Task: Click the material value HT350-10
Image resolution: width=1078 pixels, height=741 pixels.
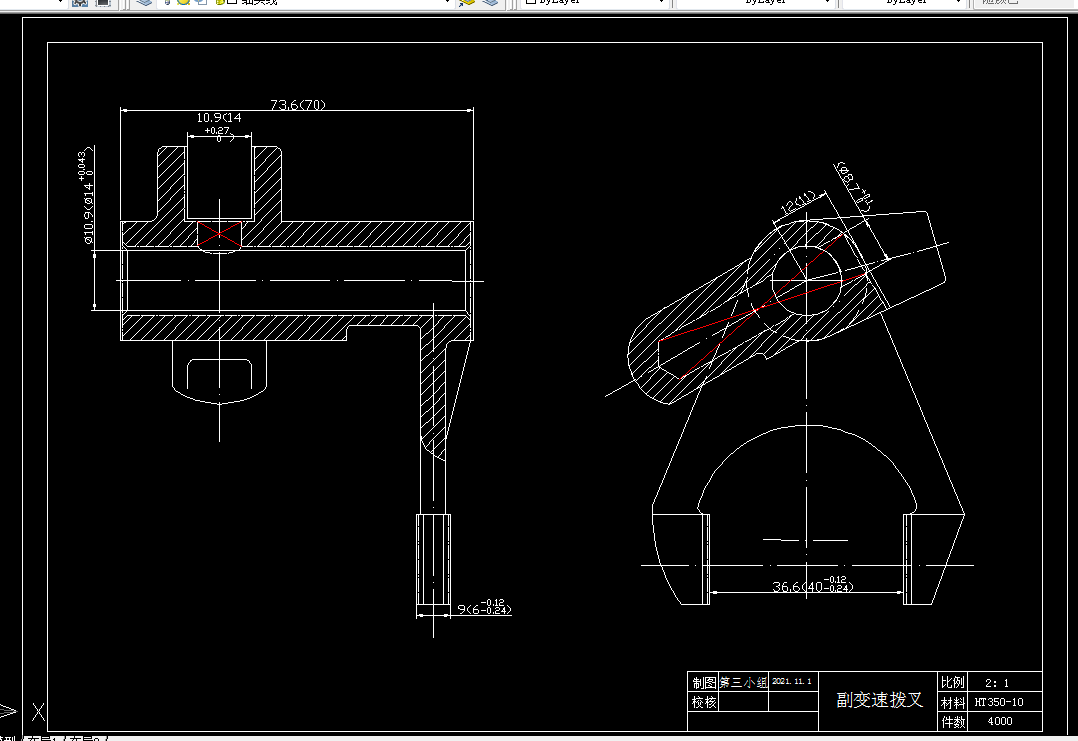Action: coord(999,703)
